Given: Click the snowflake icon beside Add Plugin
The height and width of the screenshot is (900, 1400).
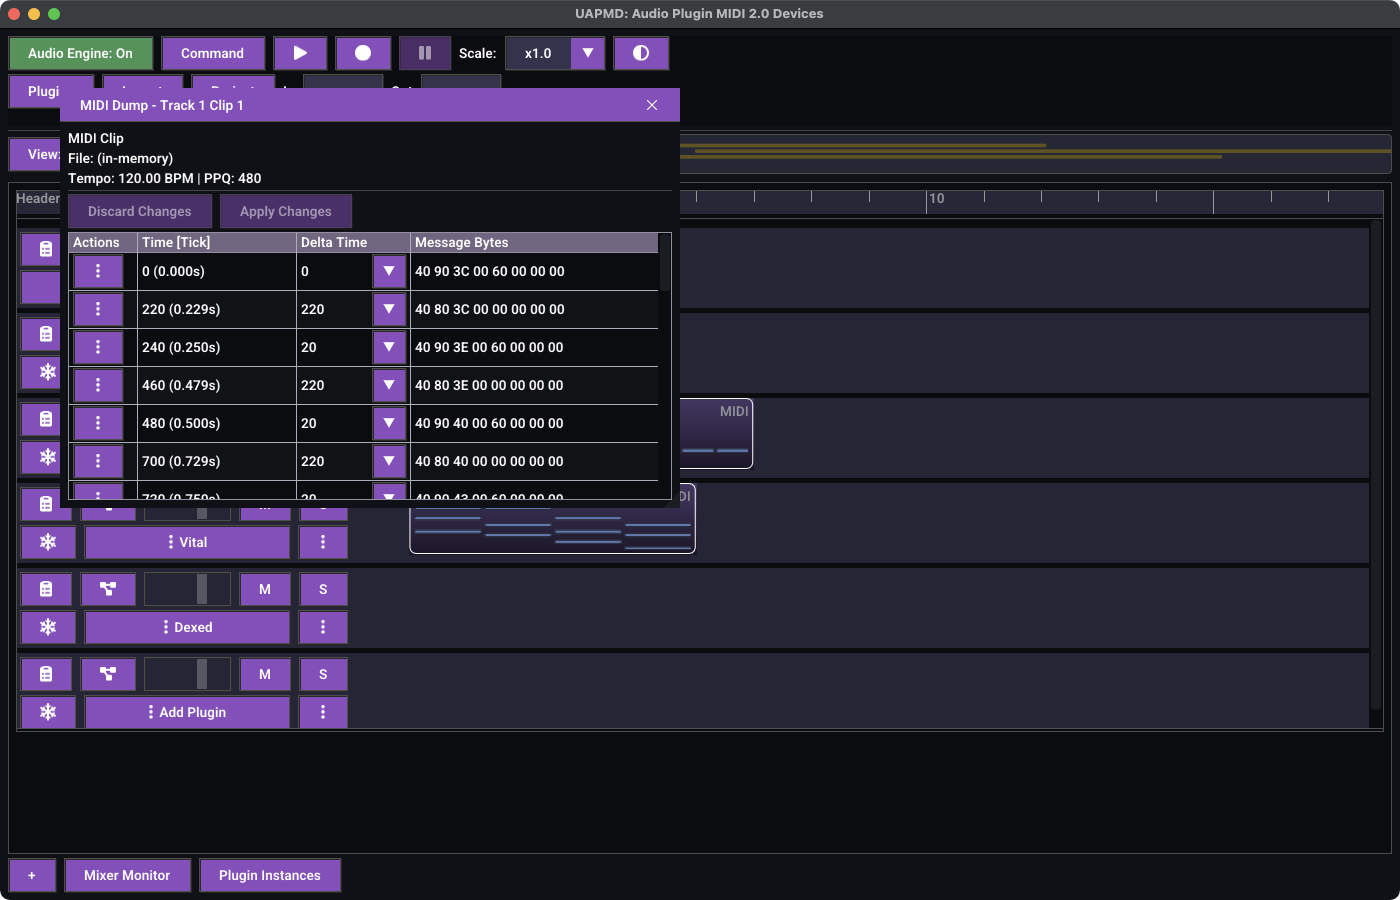Looking at the screenshot, I should (x=48, y=712).
